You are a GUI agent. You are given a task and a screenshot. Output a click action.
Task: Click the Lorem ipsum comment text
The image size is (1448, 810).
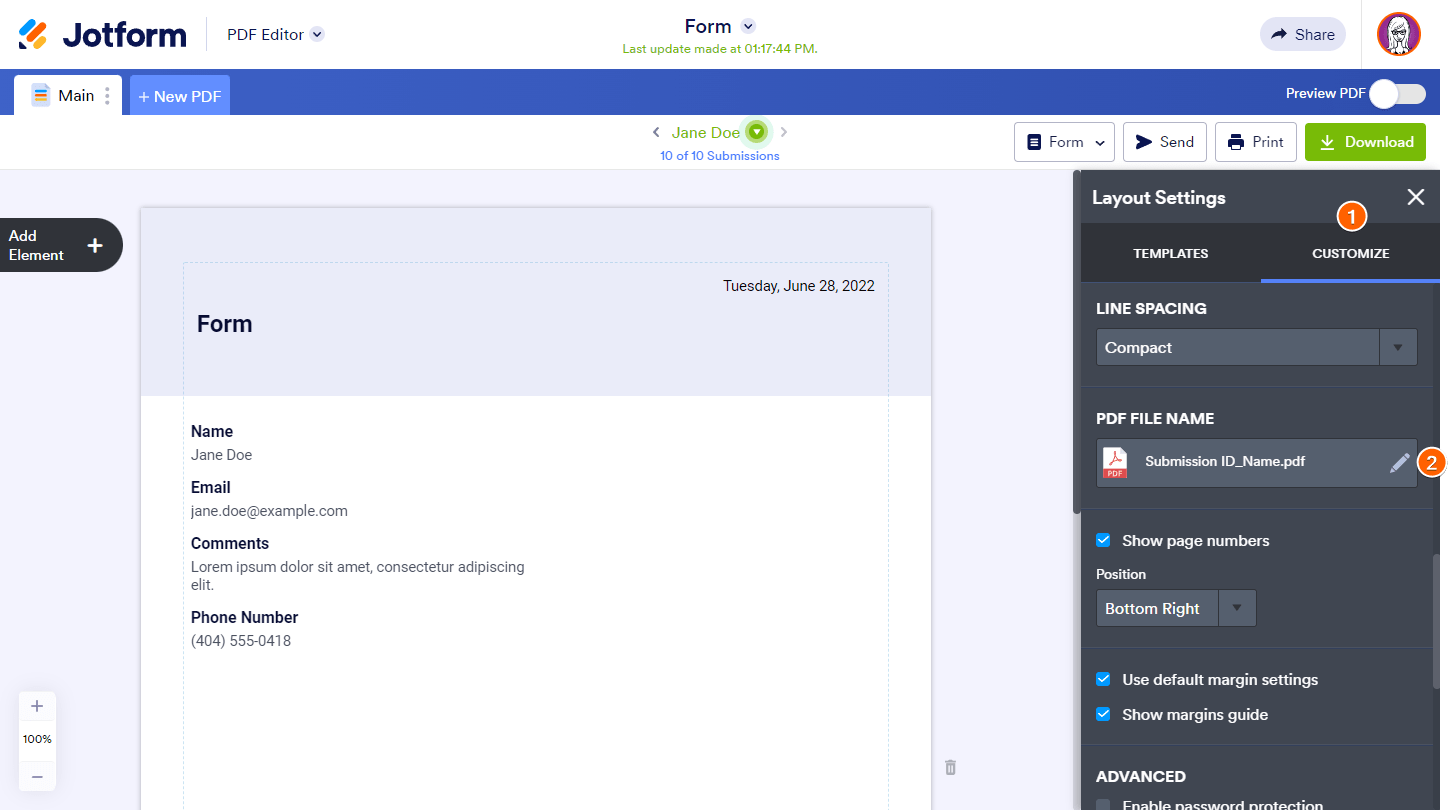tap(358, 576)
